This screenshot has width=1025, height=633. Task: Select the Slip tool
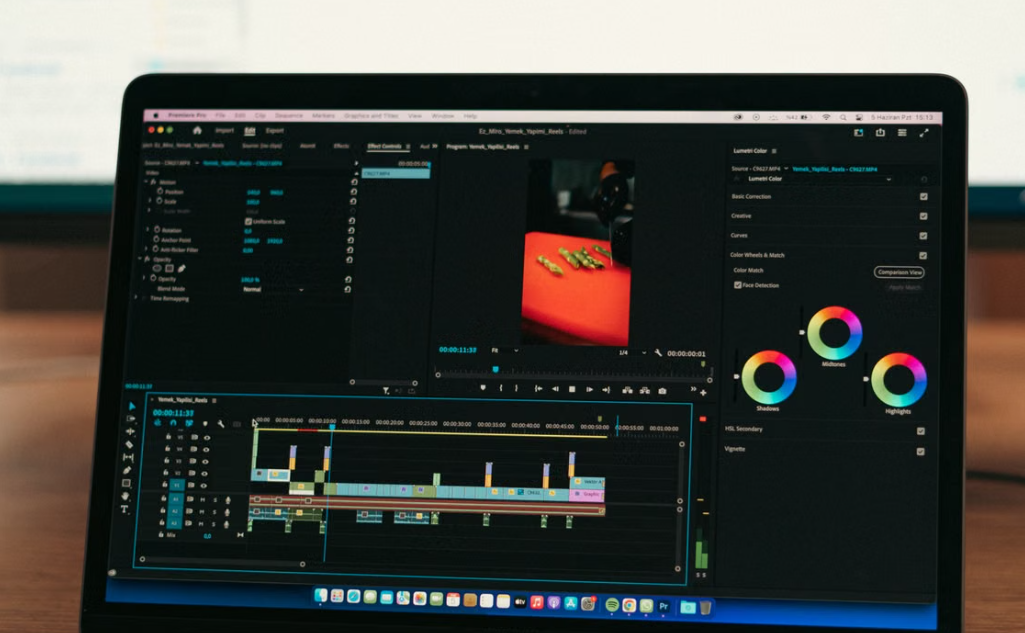pos(128,457)
